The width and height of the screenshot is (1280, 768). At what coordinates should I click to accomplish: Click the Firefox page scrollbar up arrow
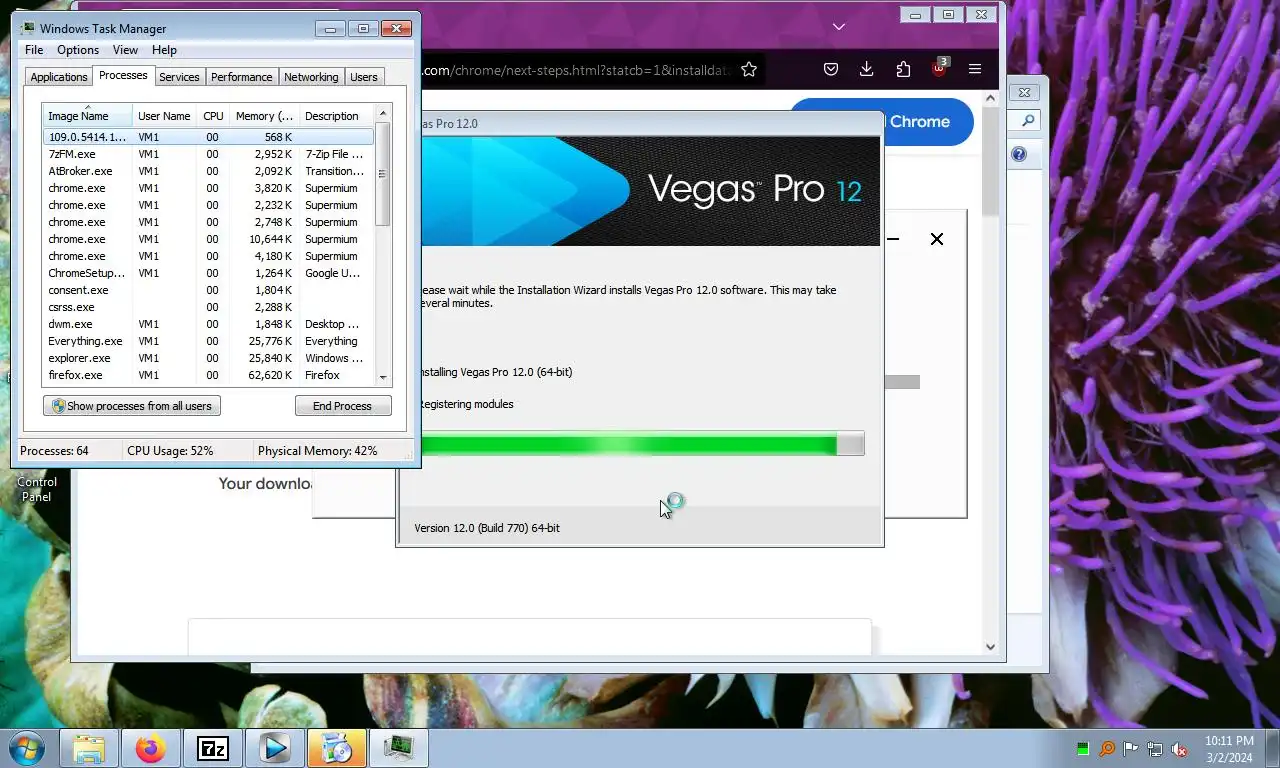pyautogui.click(x=990, y=99)
